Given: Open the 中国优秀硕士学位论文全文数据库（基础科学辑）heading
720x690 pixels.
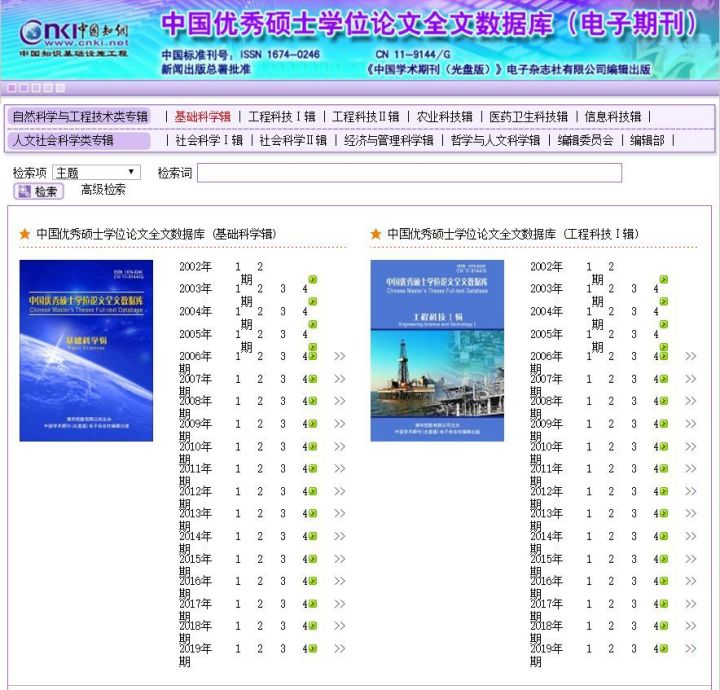Looking at the screenshot, I should click(x=157, y=234).
